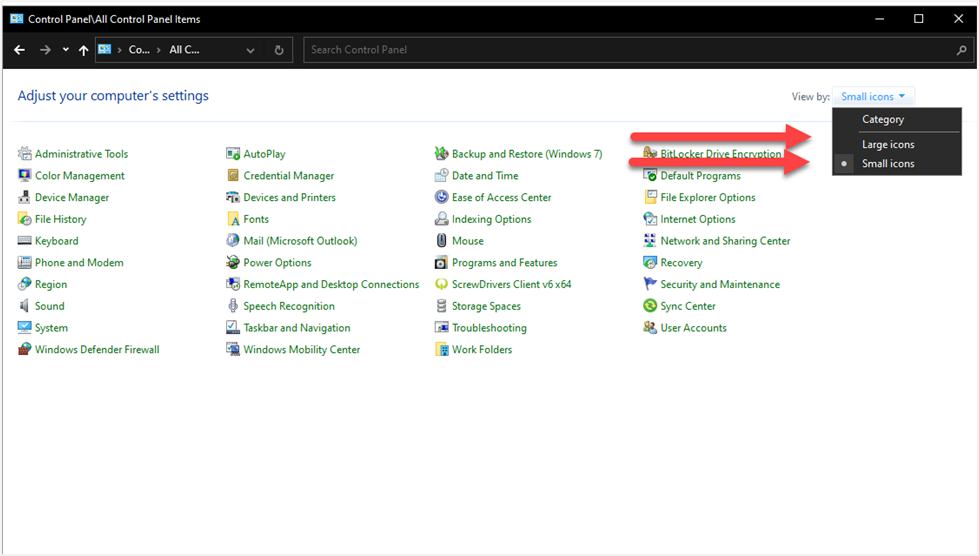Open the Mouse settings icon
Screen dimensions: 979x556
point(442,241)
